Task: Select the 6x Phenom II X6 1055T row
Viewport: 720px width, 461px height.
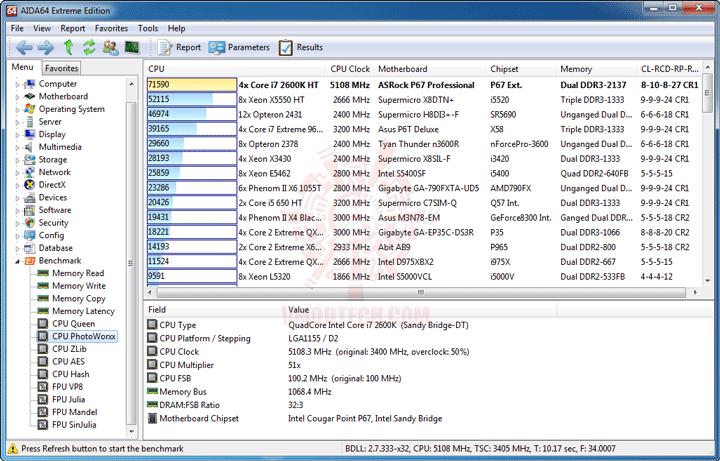Action: 423,188
